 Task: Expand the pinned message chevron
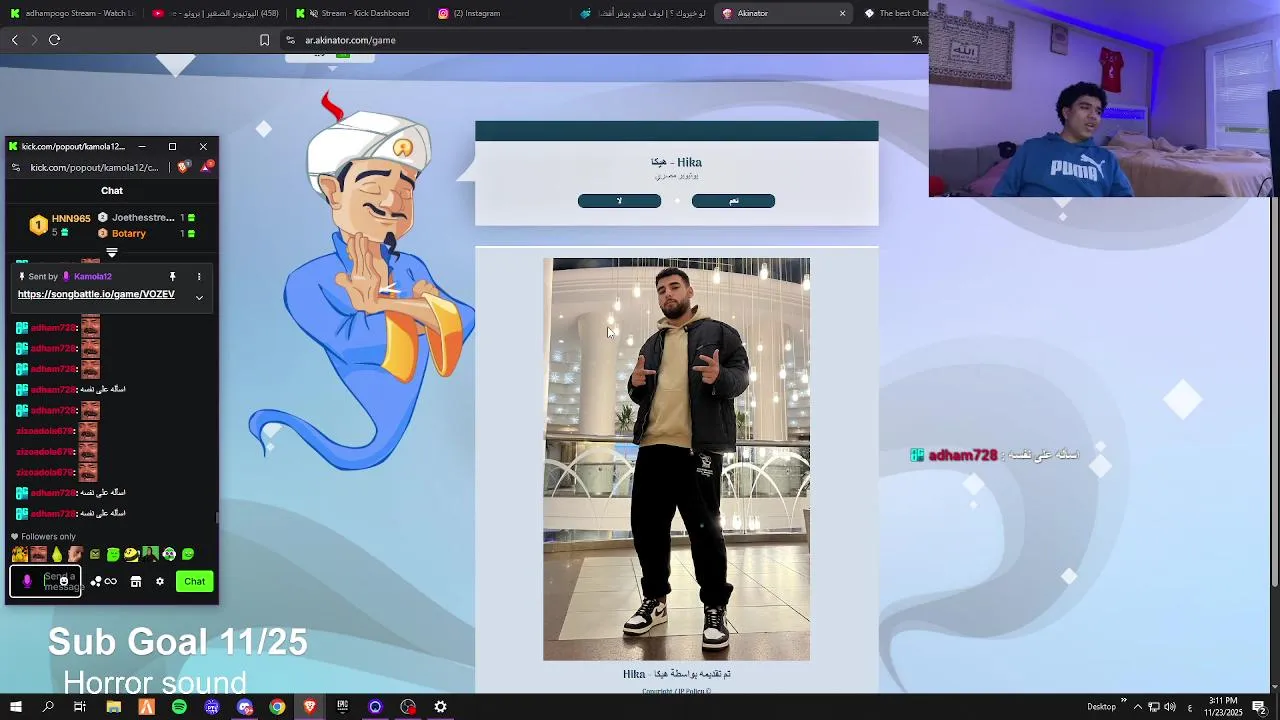pyautogui.click(x=199, y=297)
